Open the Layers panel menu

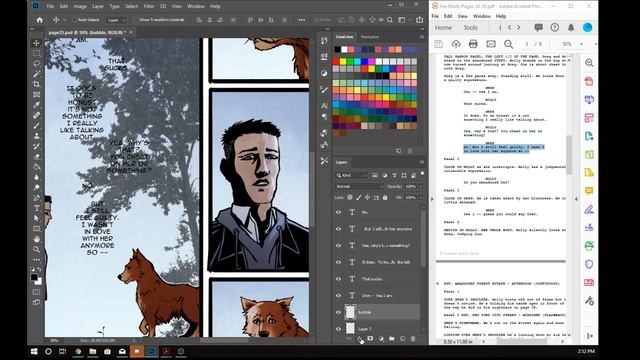pos(422,162)
